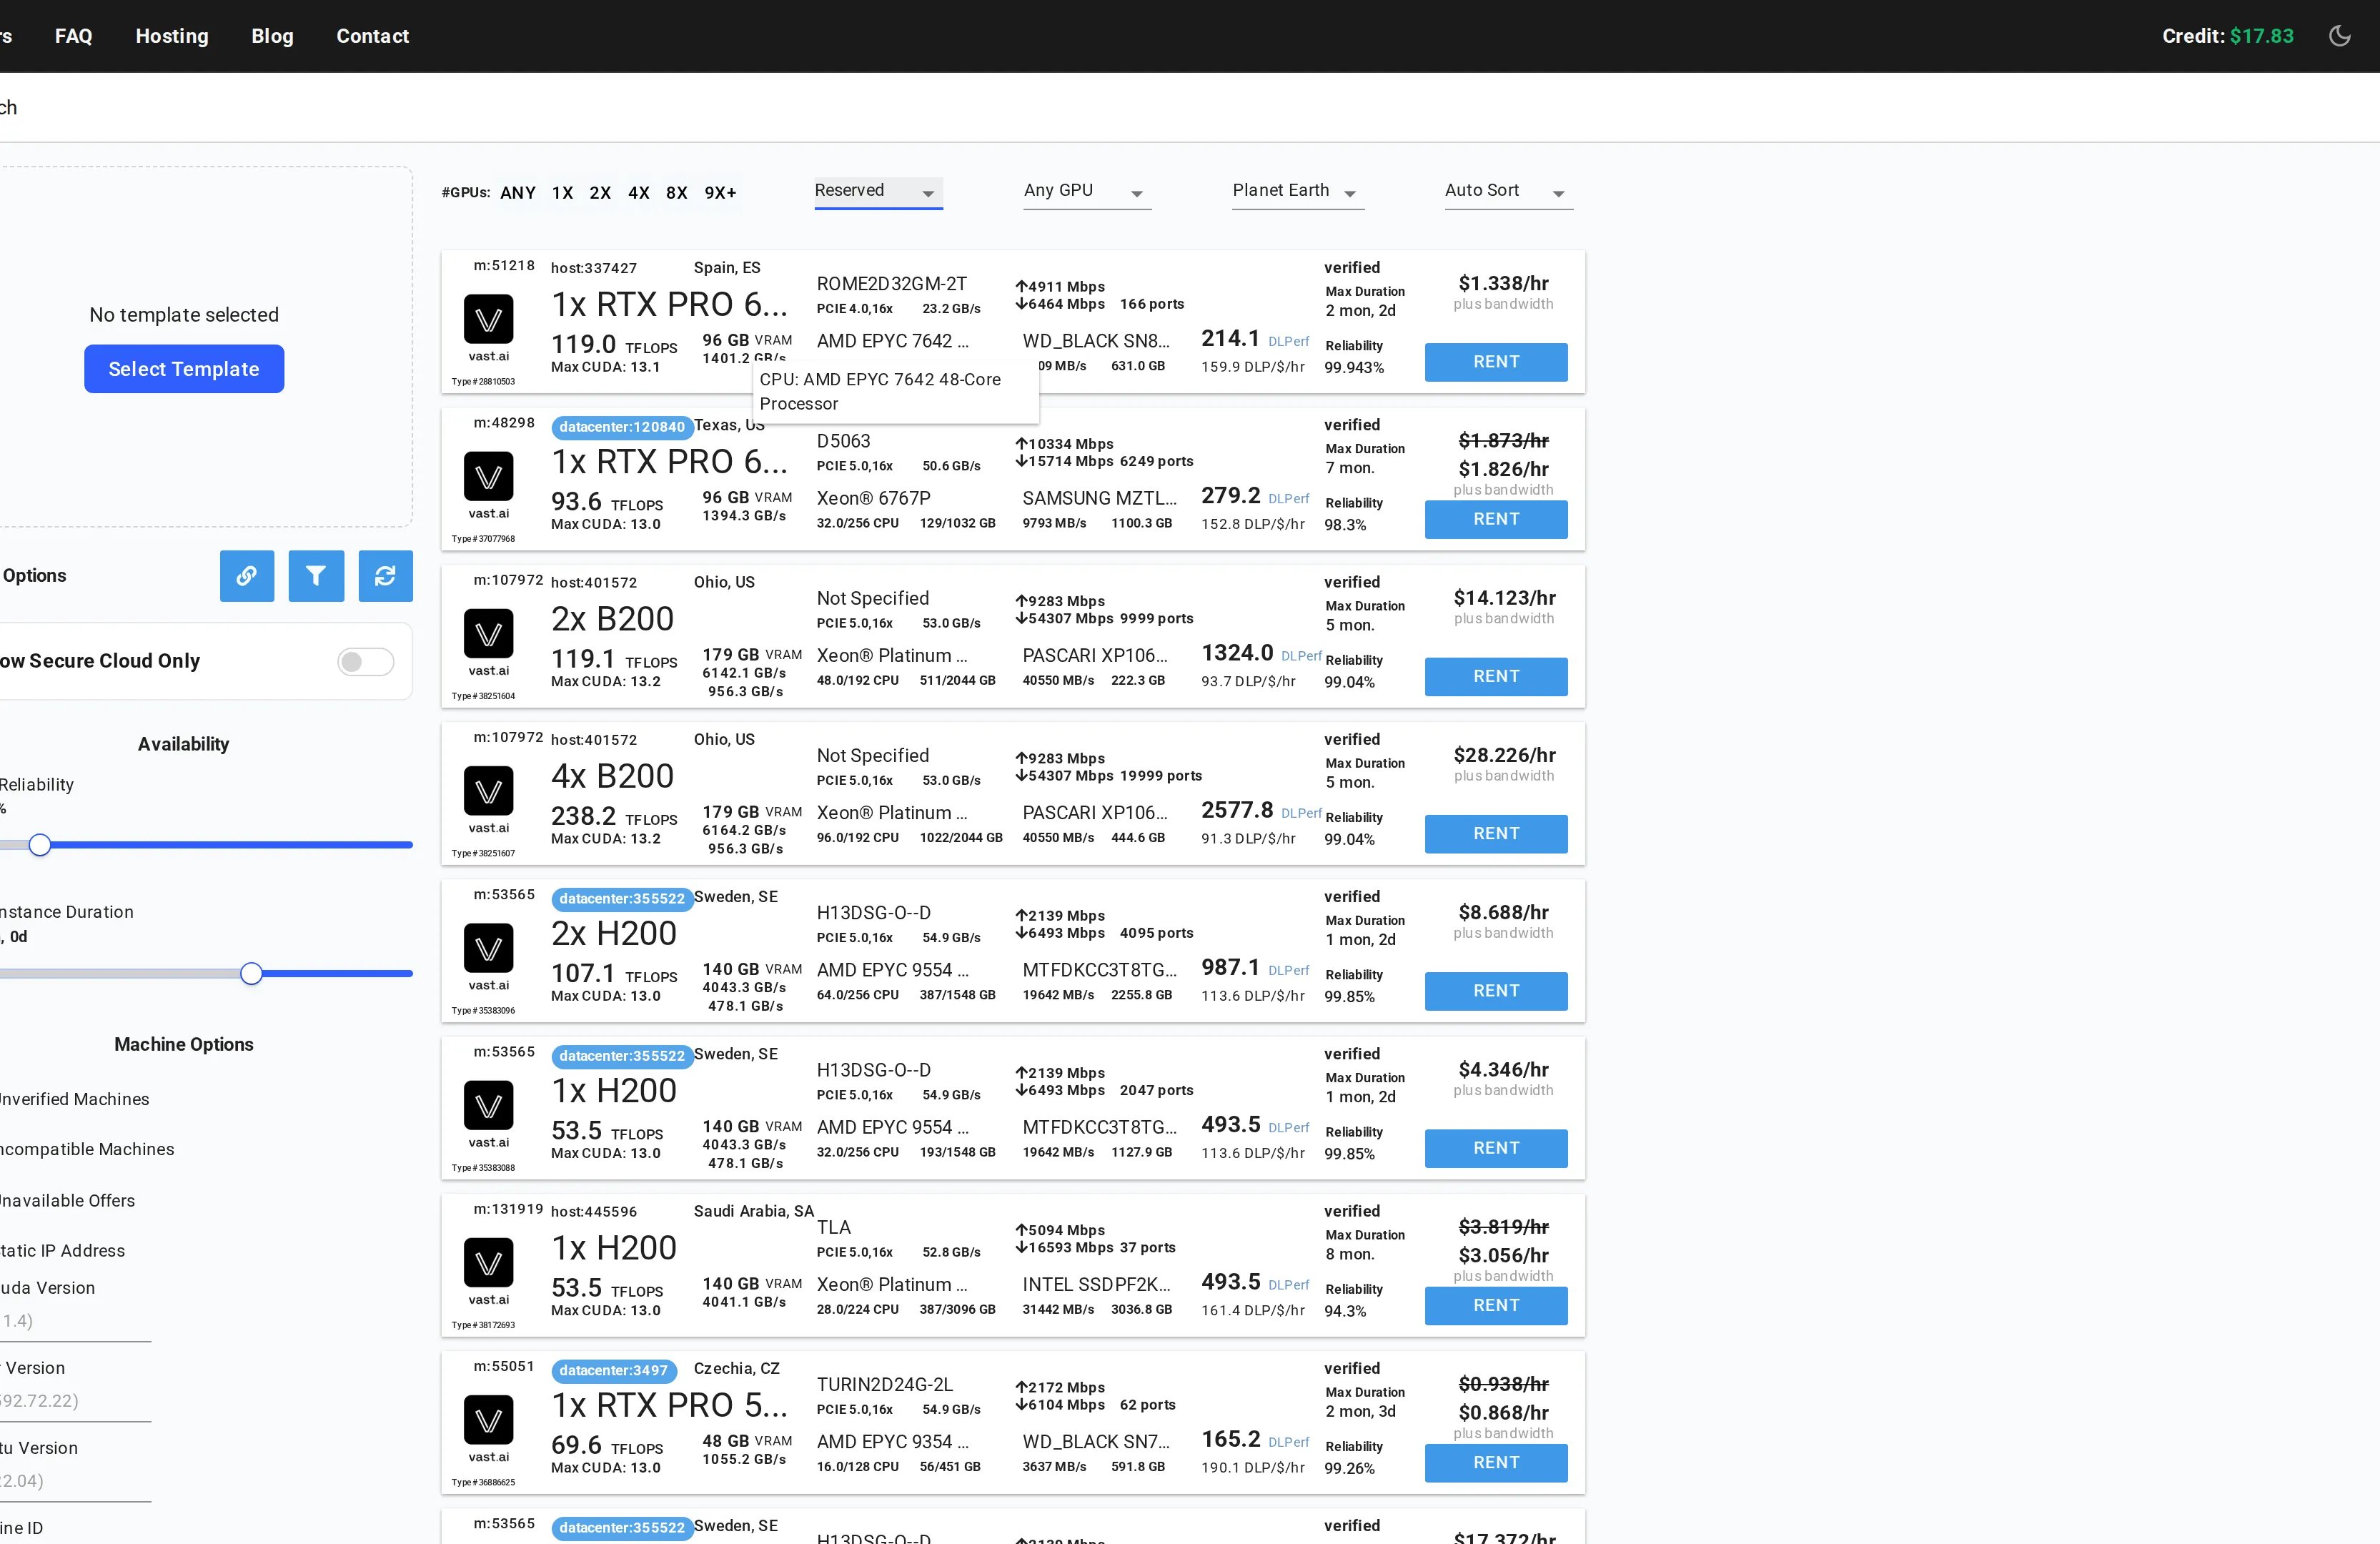
Task: Click the funnel filter icon button
Action: coord(316,576)
